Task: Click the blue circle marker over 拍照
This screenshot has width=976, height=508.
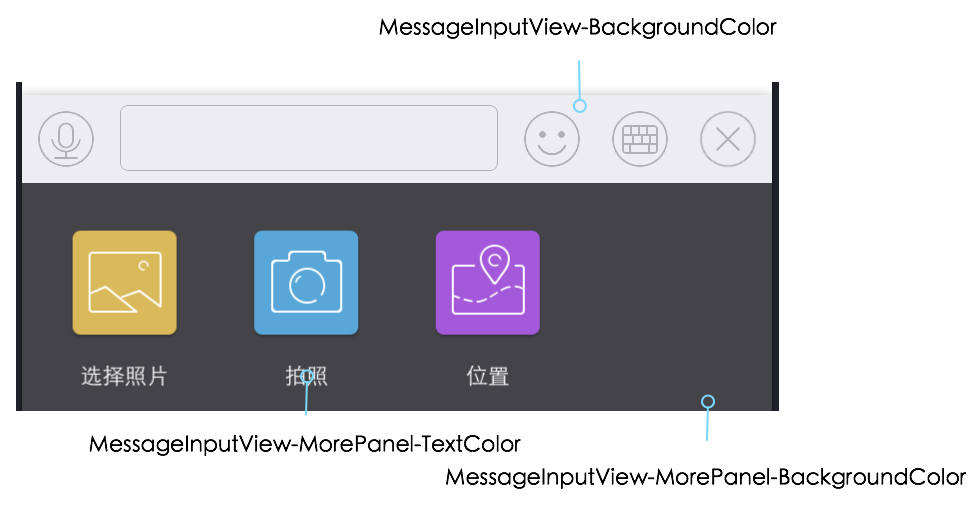Action: point(307,376)
